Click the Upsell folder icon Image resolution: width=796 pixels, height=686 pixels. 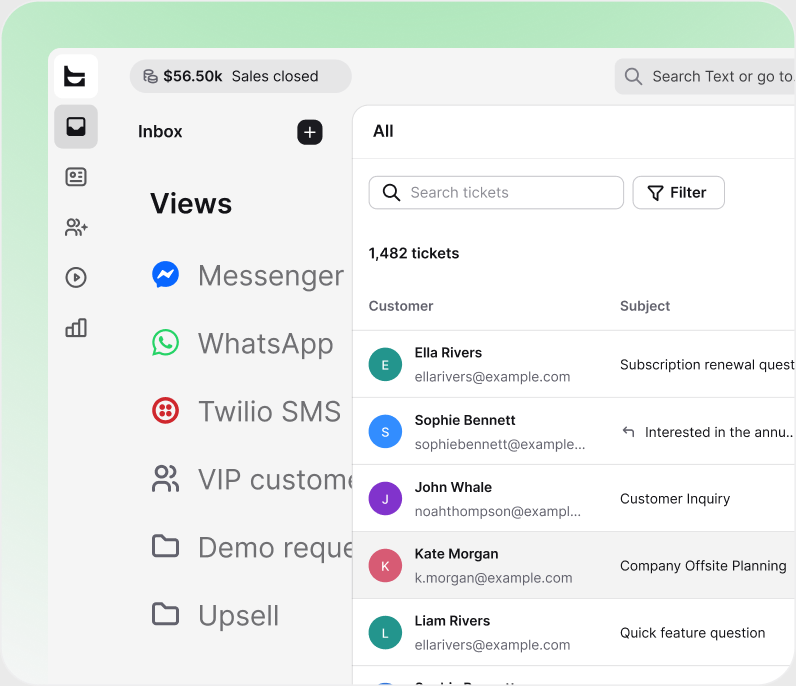(x=165, y=614)
